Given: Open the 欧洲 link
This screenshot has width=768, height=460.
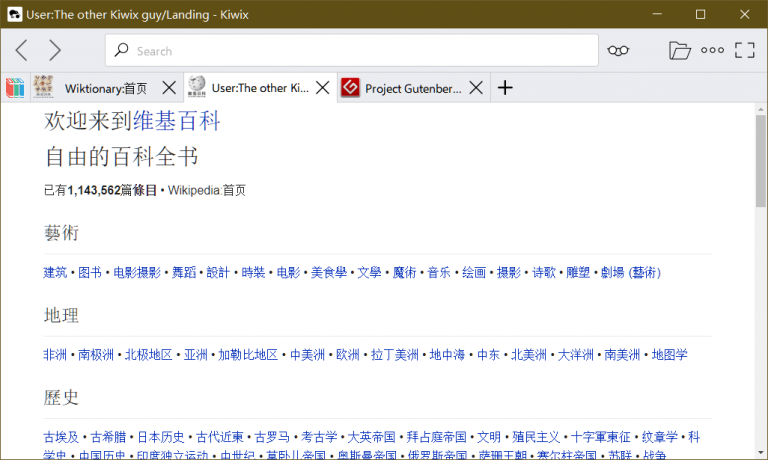Looking at the screenshot, I should [348, 355].
